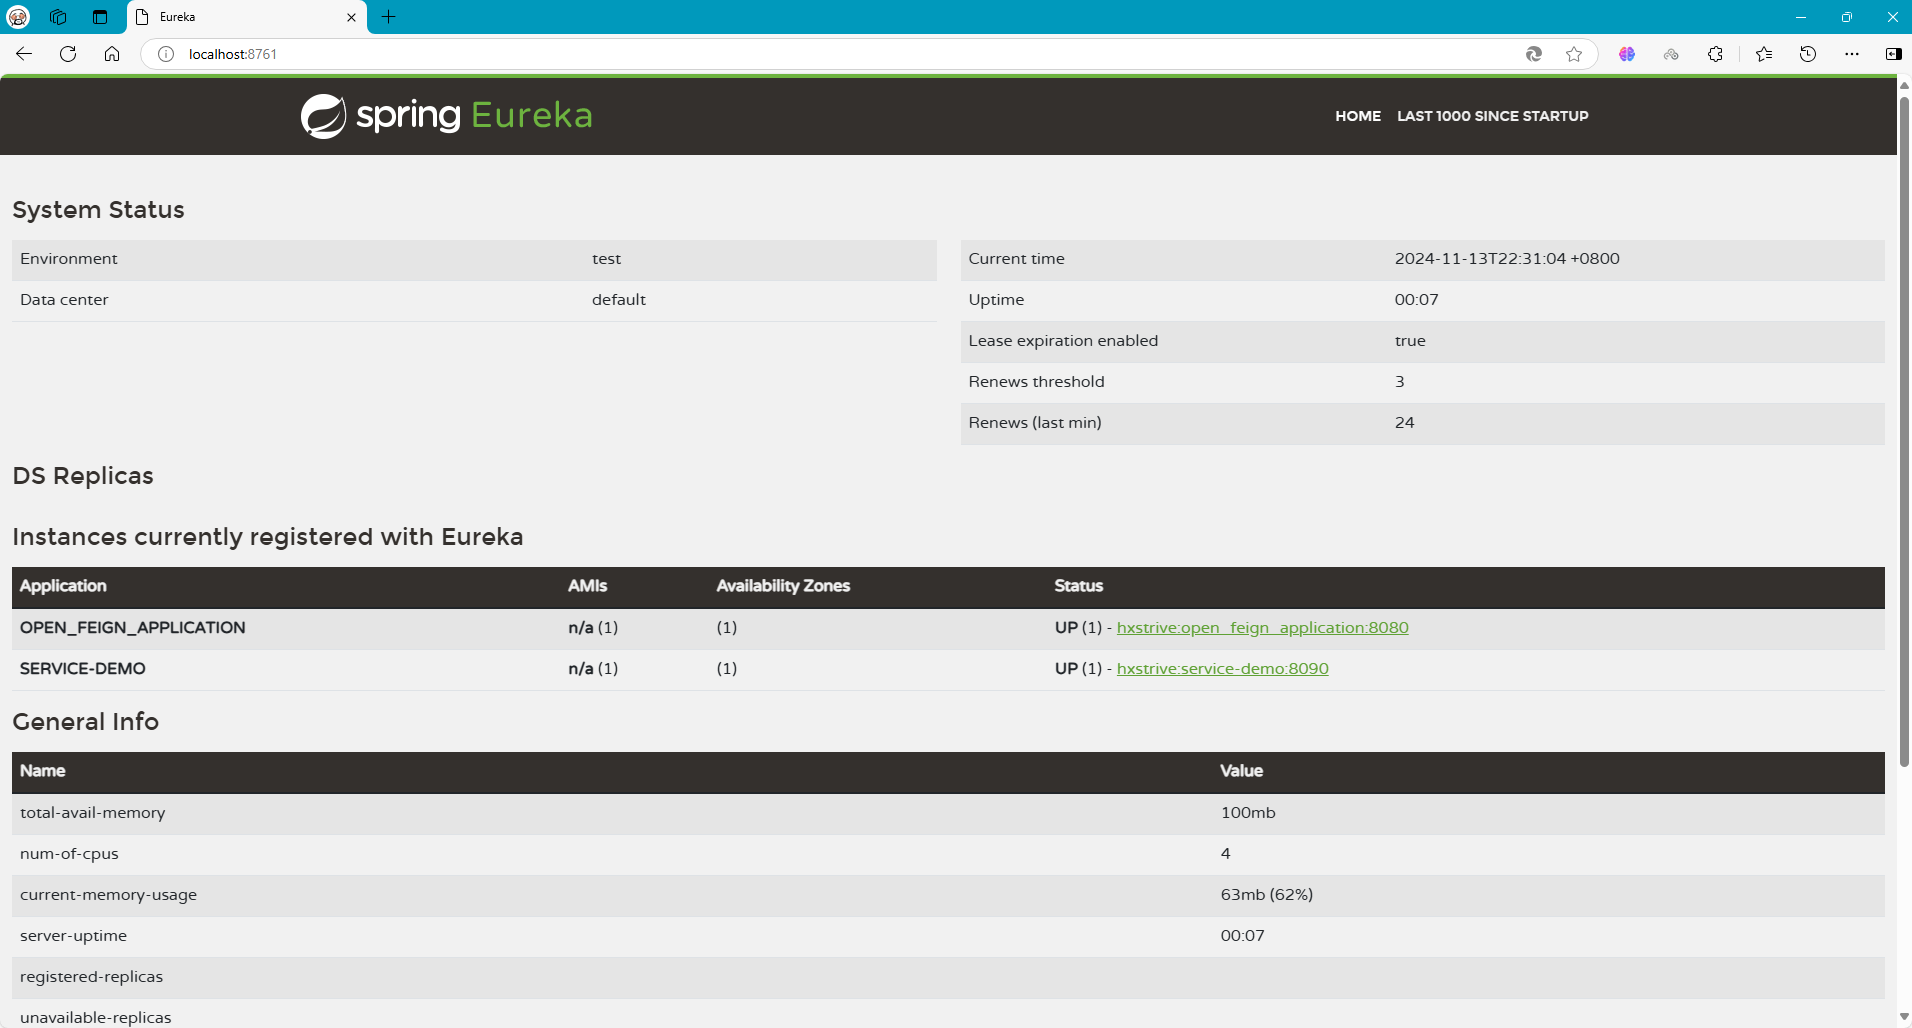The height and width of the screenshot is (1028, 1912).
Task: Click the Spring Eureka logo
Action: click(x=446, y=116)
